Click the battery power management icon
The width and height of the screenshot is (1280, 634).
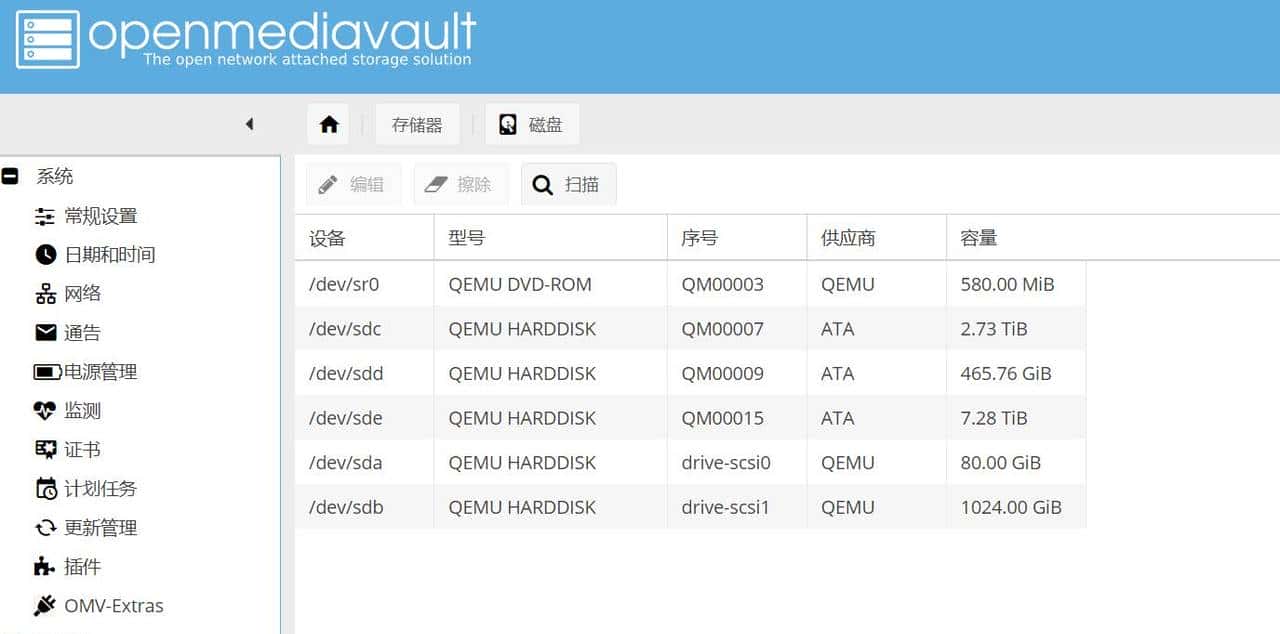click(47, 372)
